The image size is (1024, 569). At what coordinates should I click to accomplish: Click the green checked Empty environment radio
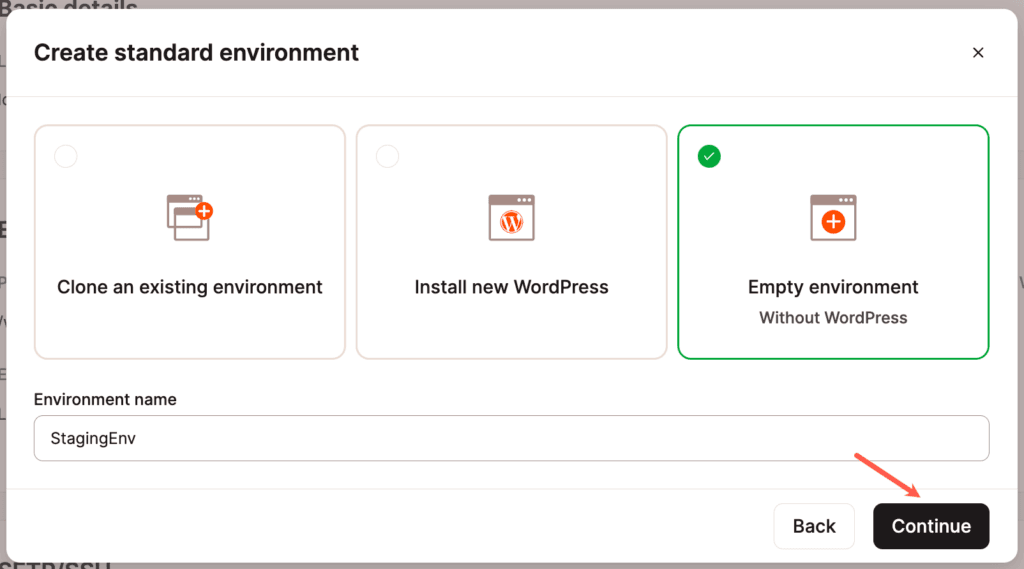[x=709, y=156]
